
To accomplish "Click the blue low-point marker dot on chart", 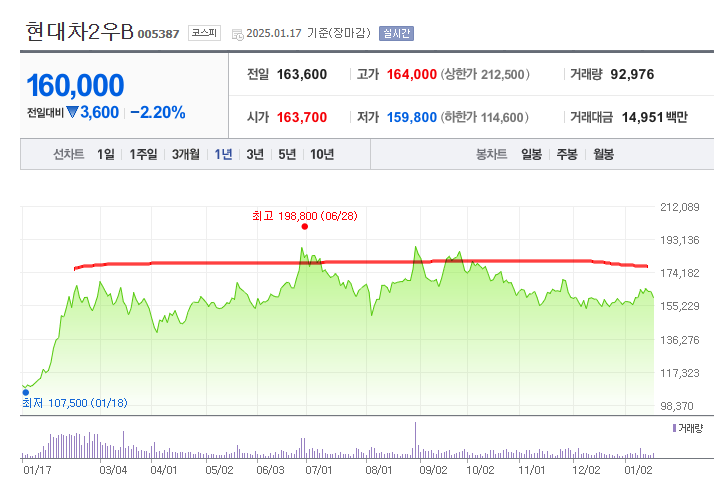I will [26, 392].
